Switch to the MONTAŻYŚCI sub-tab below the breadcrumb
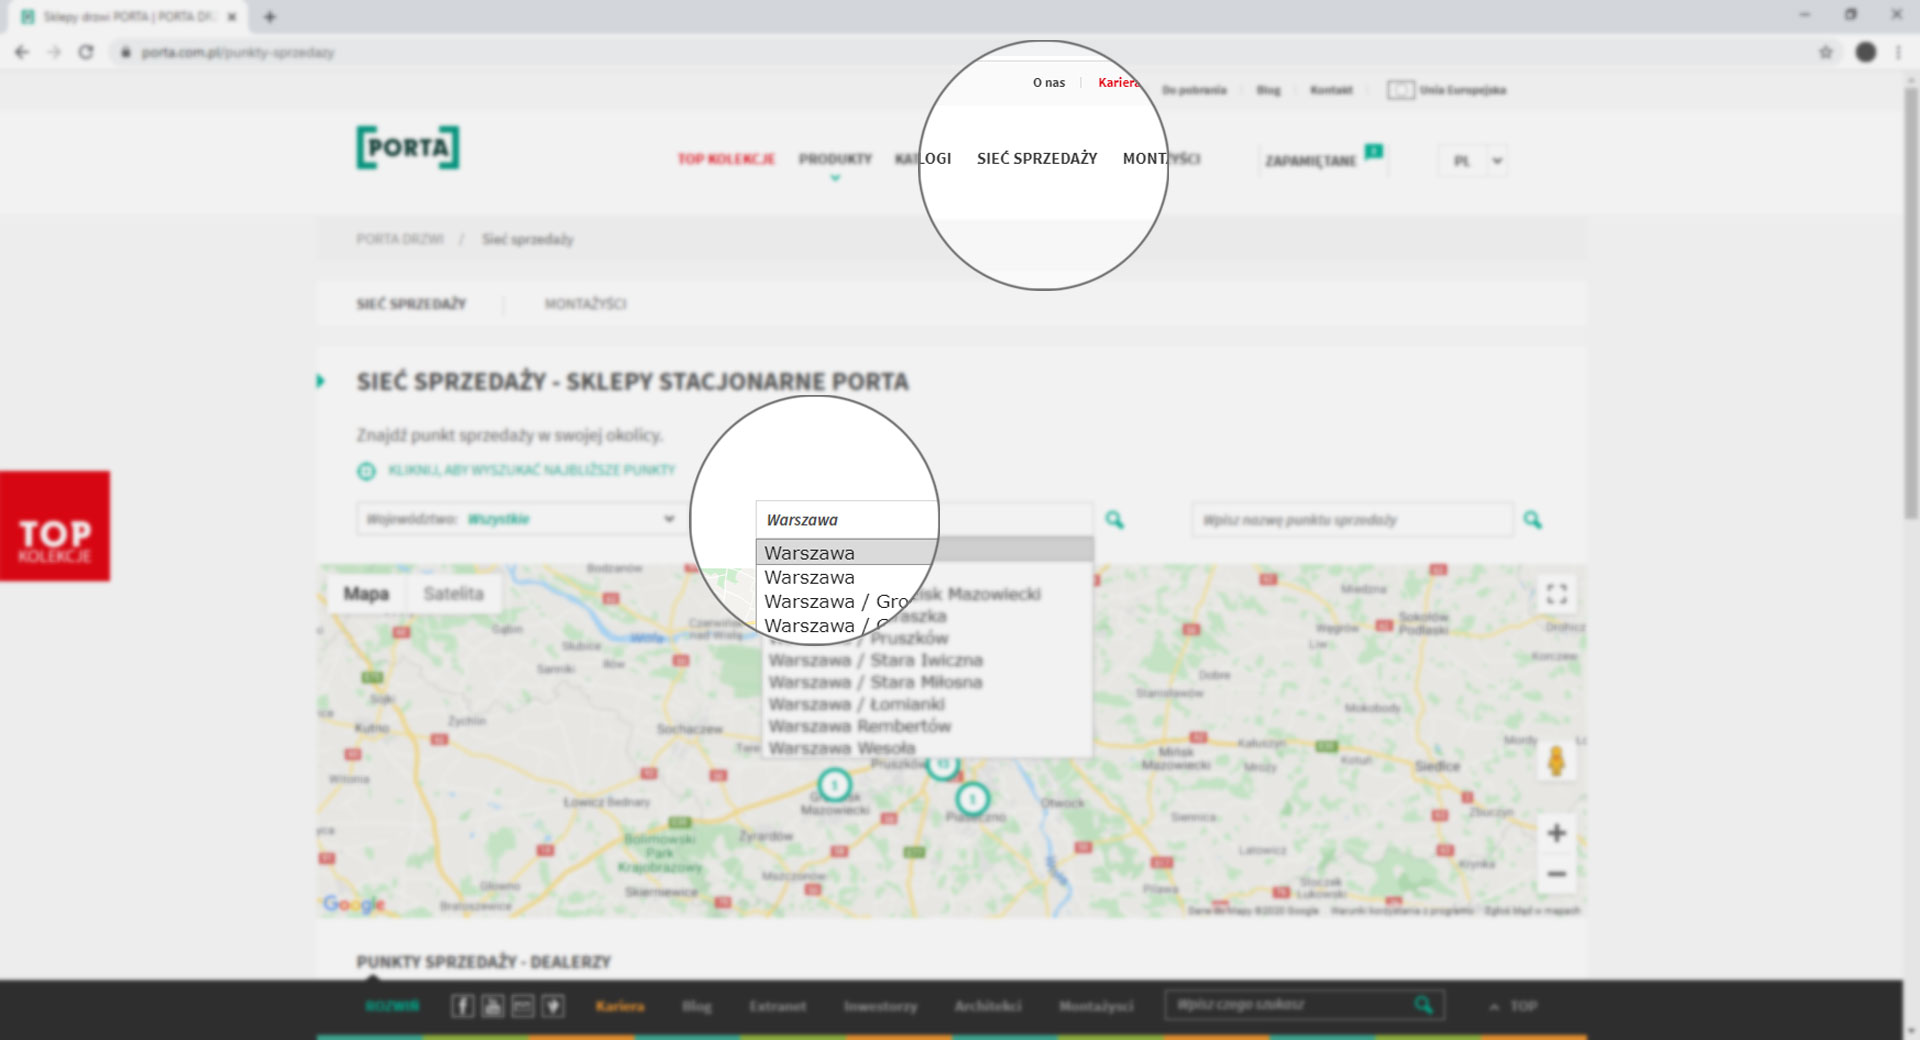 point(586,304)
